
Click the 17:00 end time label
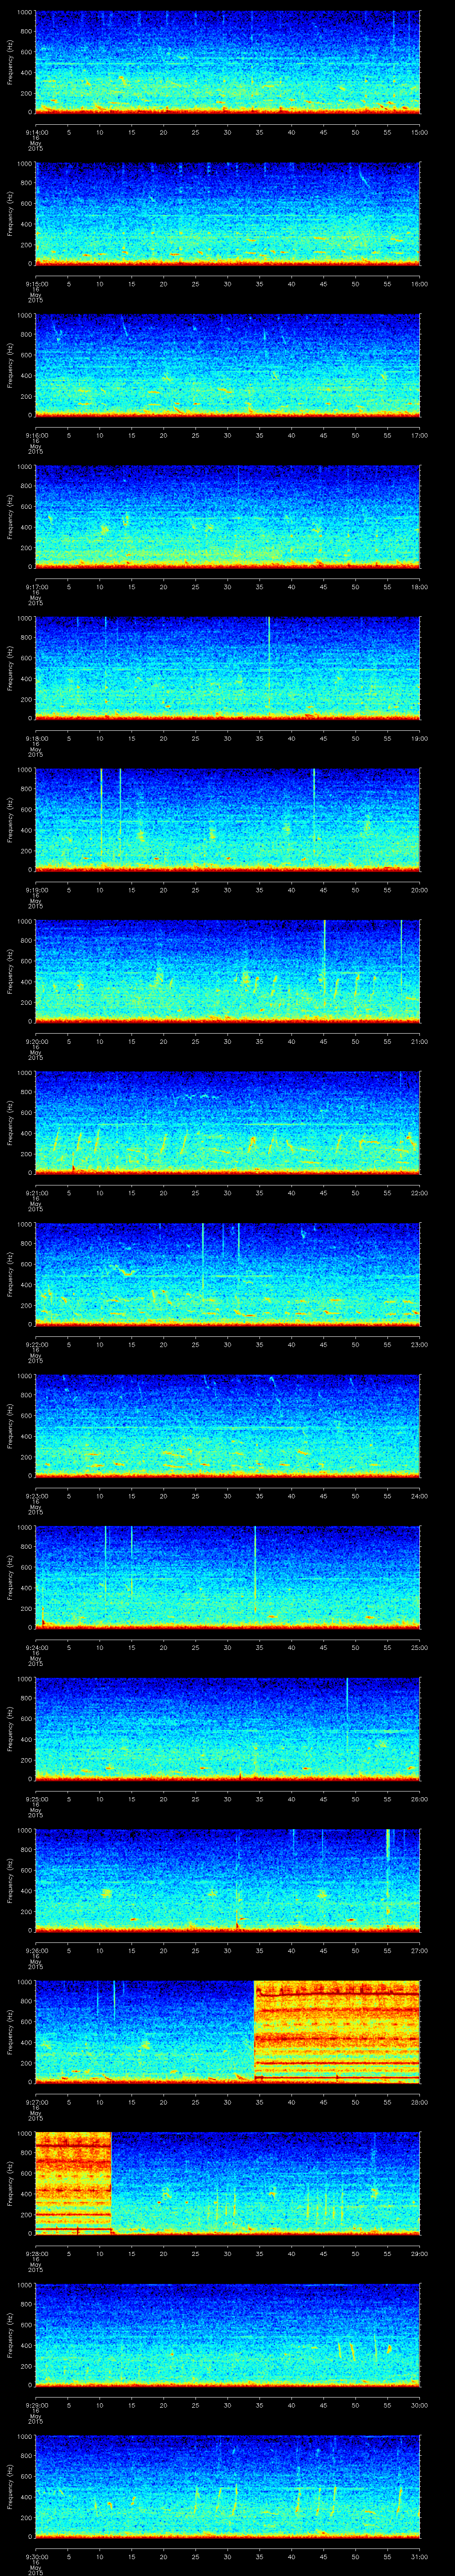(420, 435)
